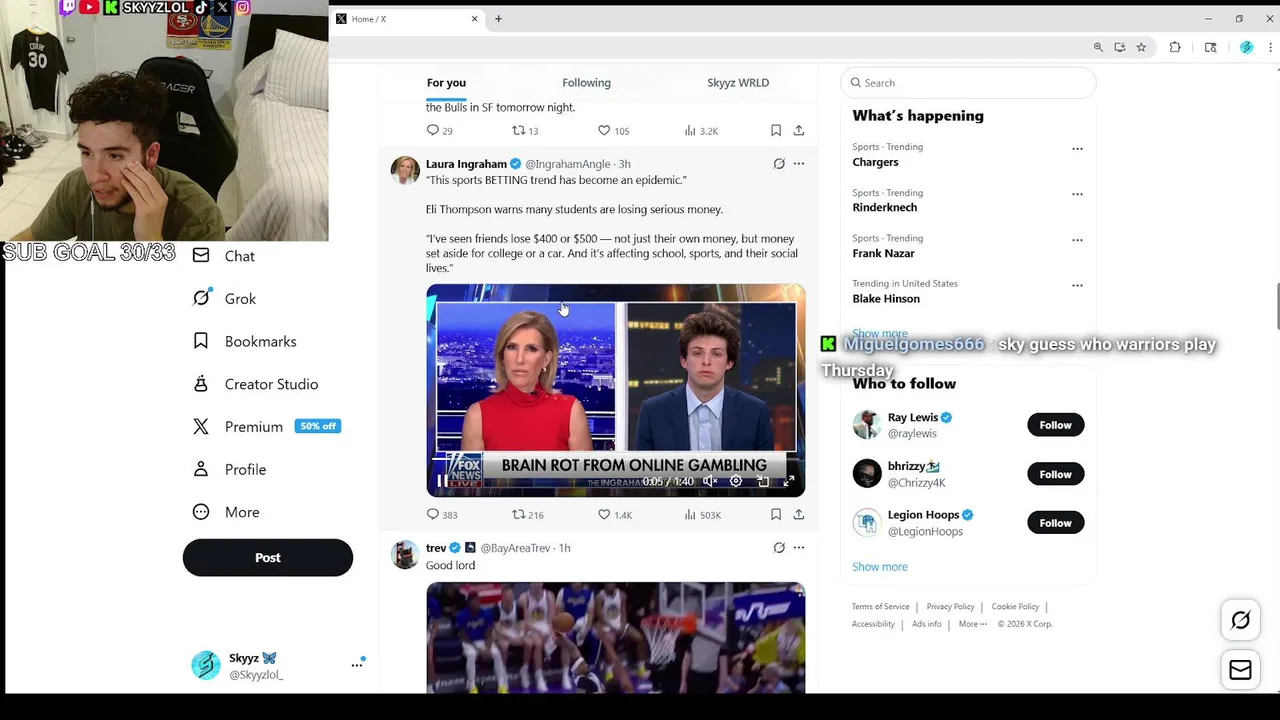Image resolution: width=1280 pixels, height=720 pixels.
Task: Open Profile in the sidebar
Action: click(x=229, y=469)
